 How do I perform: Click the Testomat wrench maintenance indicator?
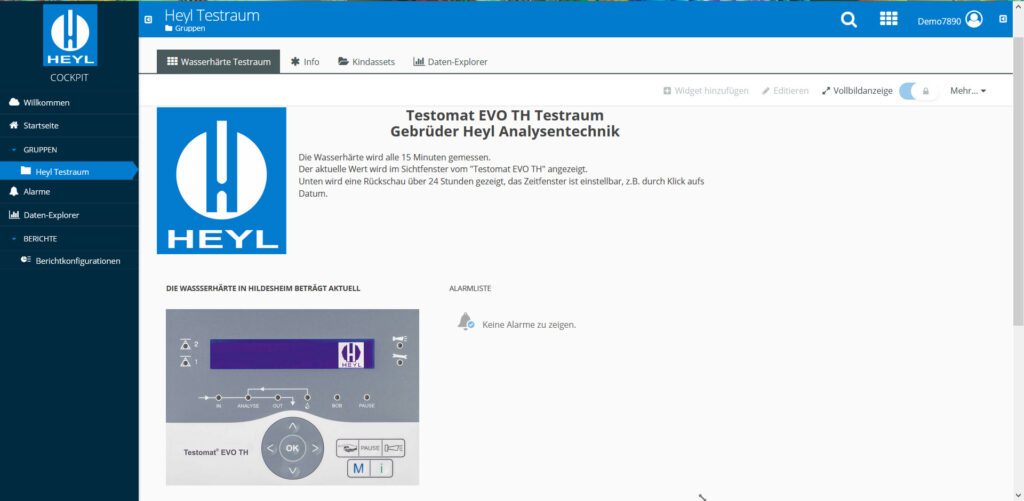tap(398, 358)
